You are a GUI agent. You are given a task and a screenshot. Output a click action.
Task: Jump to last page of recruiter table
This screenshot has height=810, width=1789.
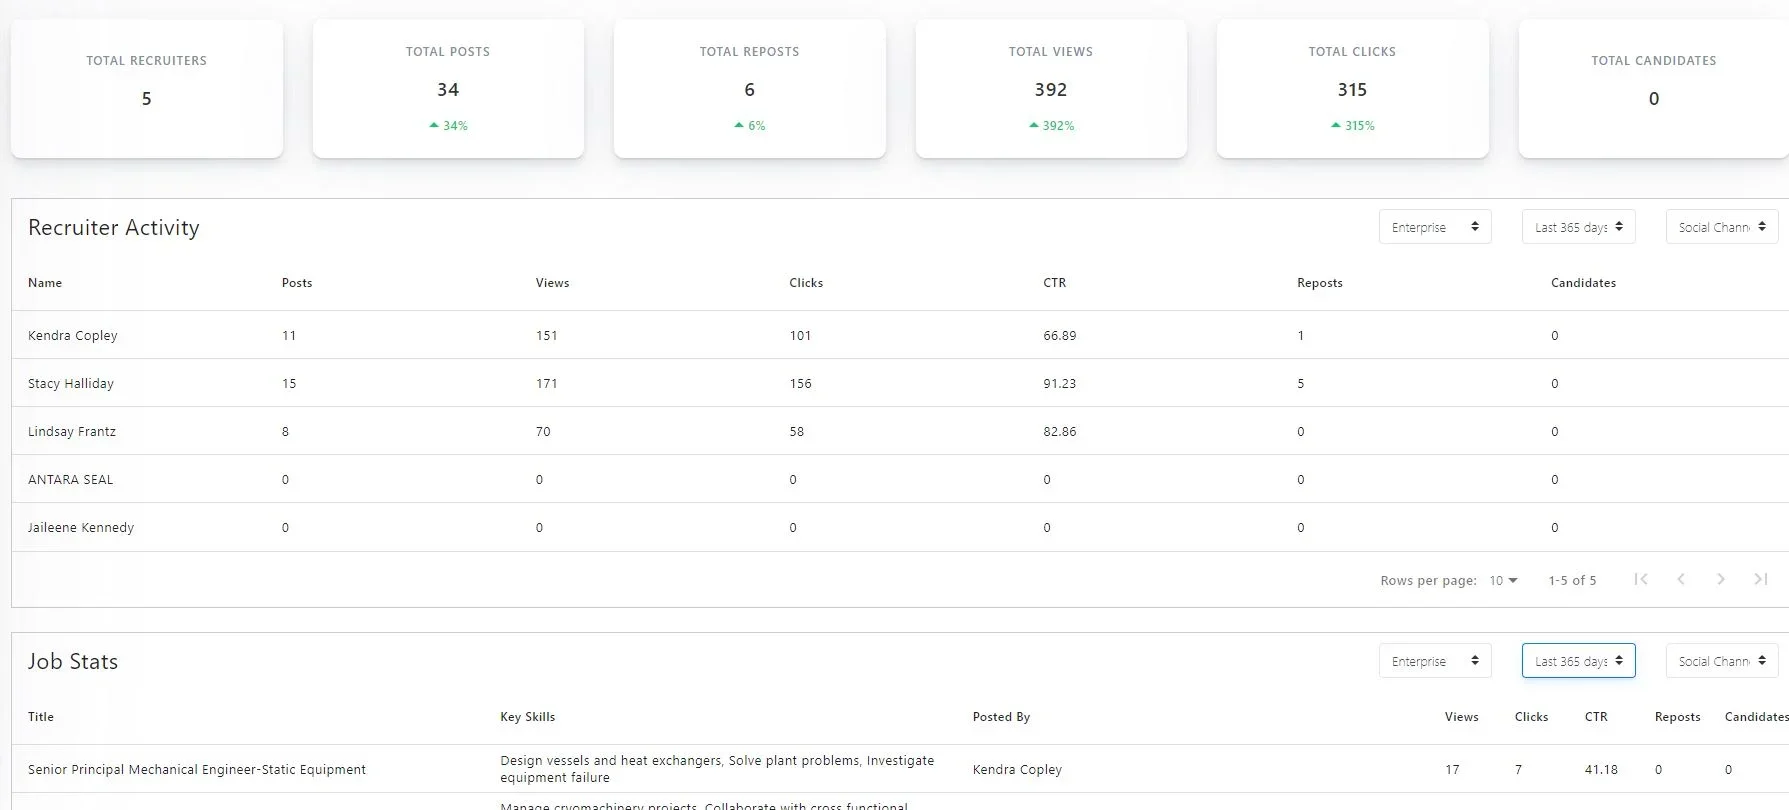click(x=1761, y=579)
